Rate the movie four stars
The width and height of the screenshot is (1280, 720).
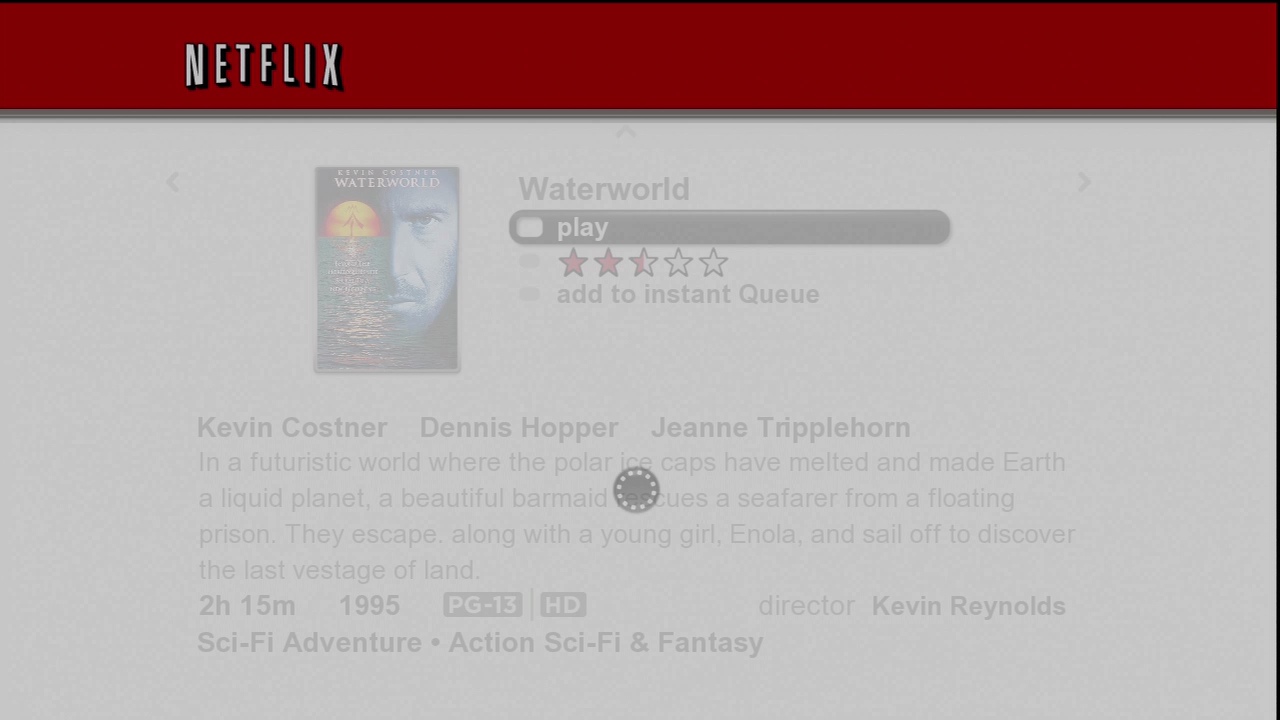(x=678, y=263)
